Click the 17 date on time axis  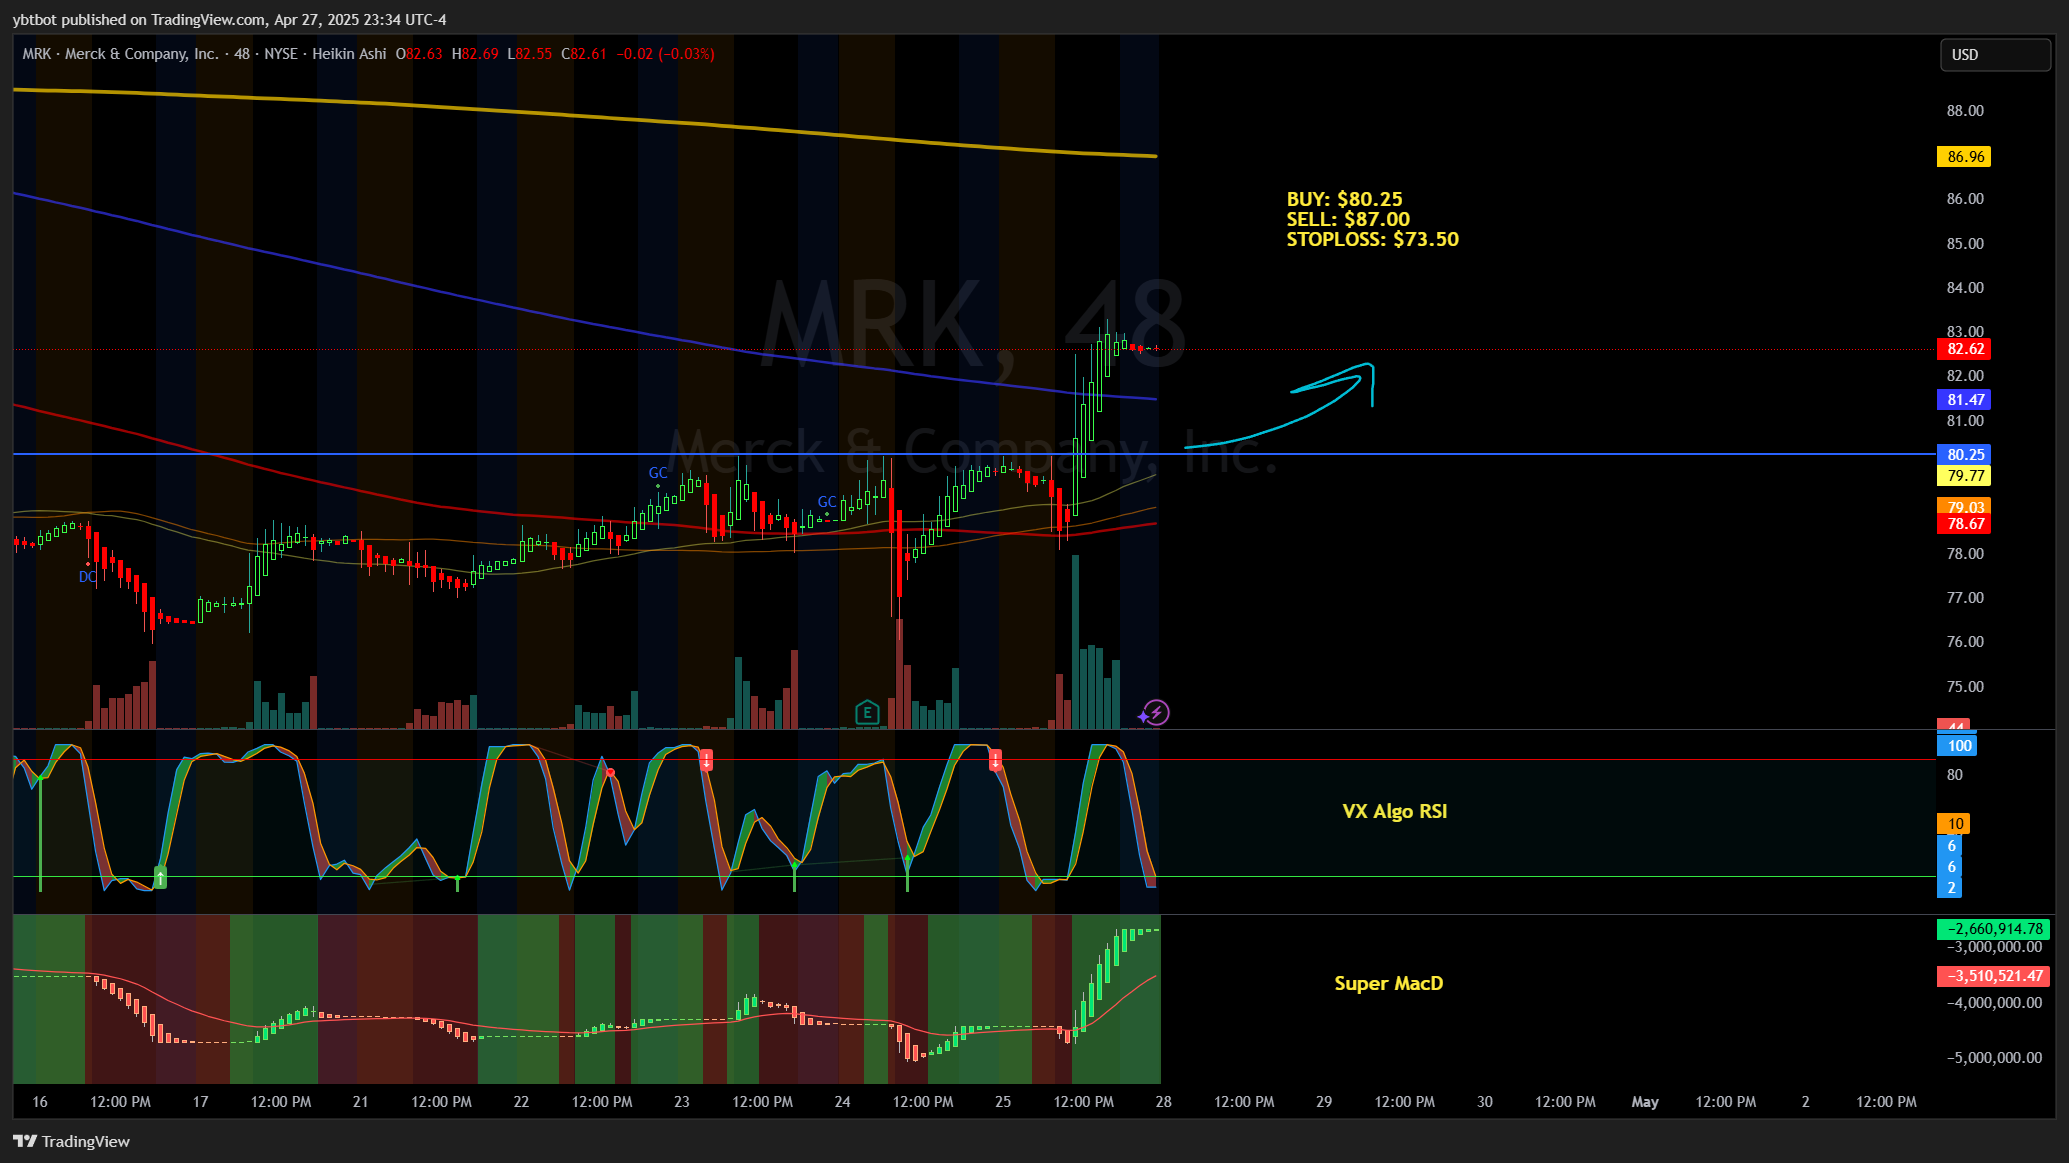coord(200,1102)
